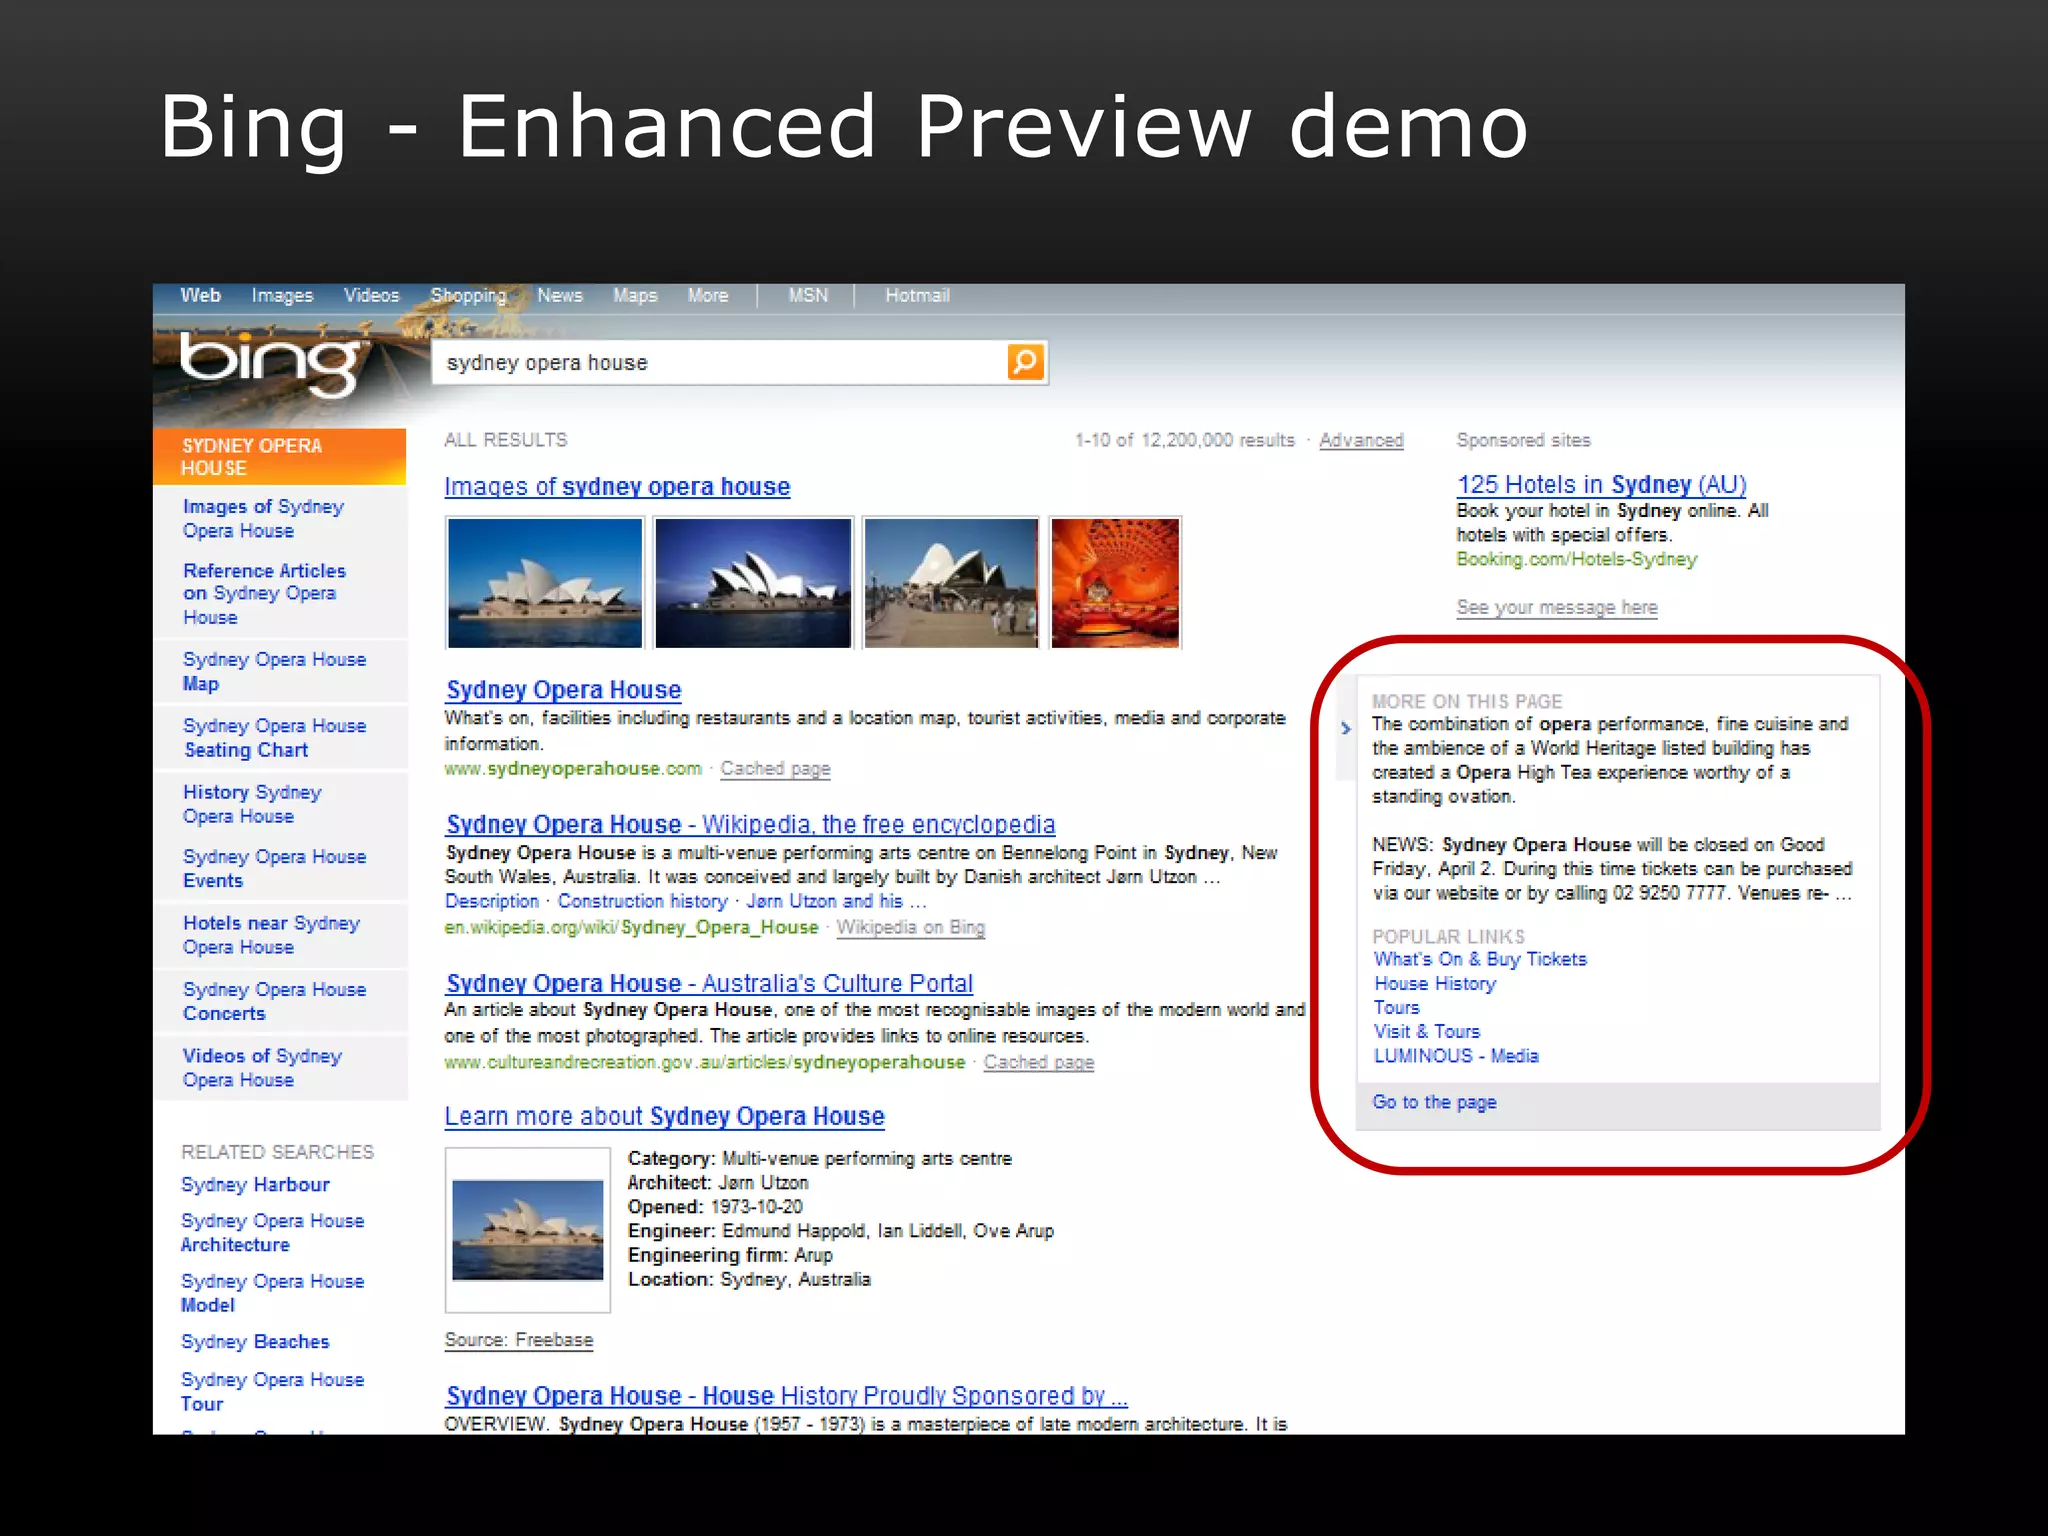Open the Maps tab
The height and width of the screenshot is (1536, 2048).
tap(635, 296)
